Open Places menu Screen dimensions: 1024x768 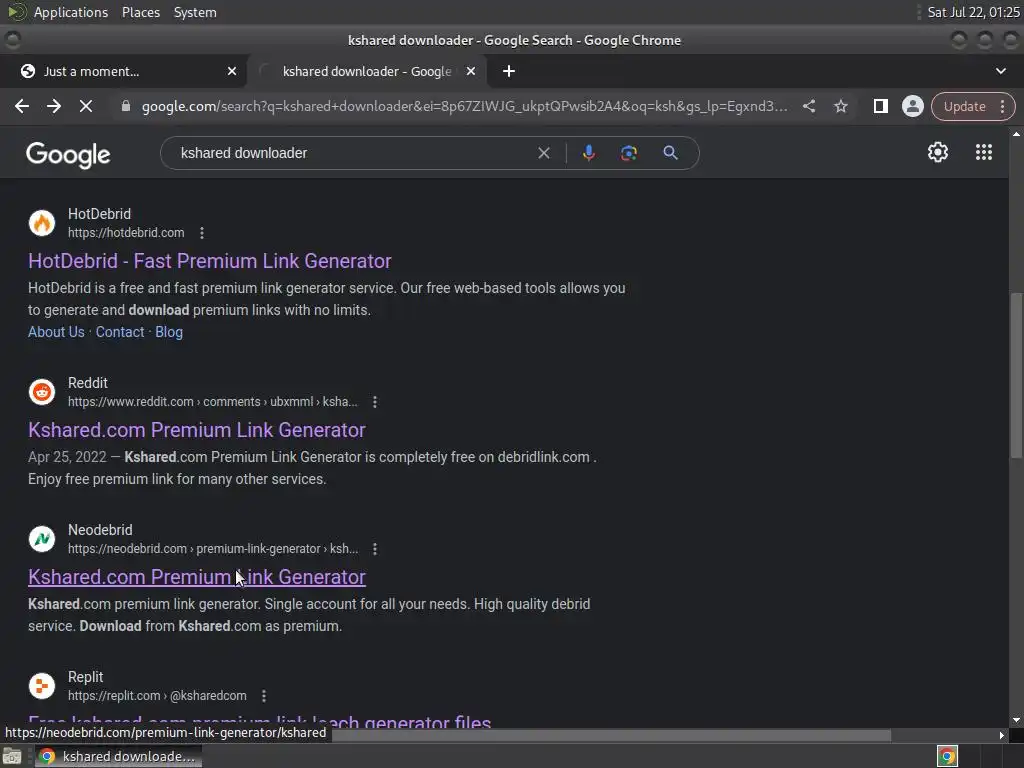(140, 12)
